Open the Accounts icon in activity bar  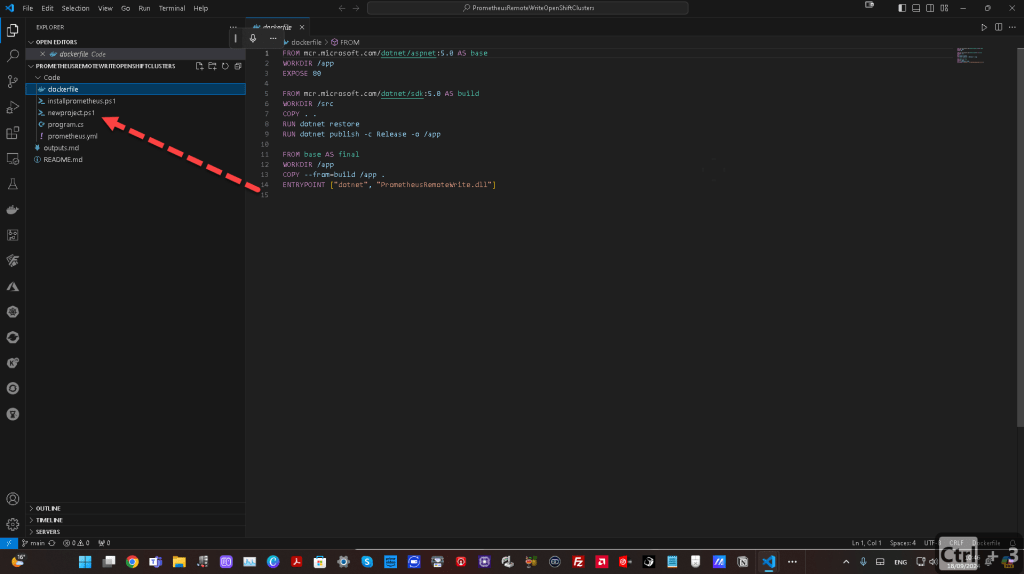[12, 499]
